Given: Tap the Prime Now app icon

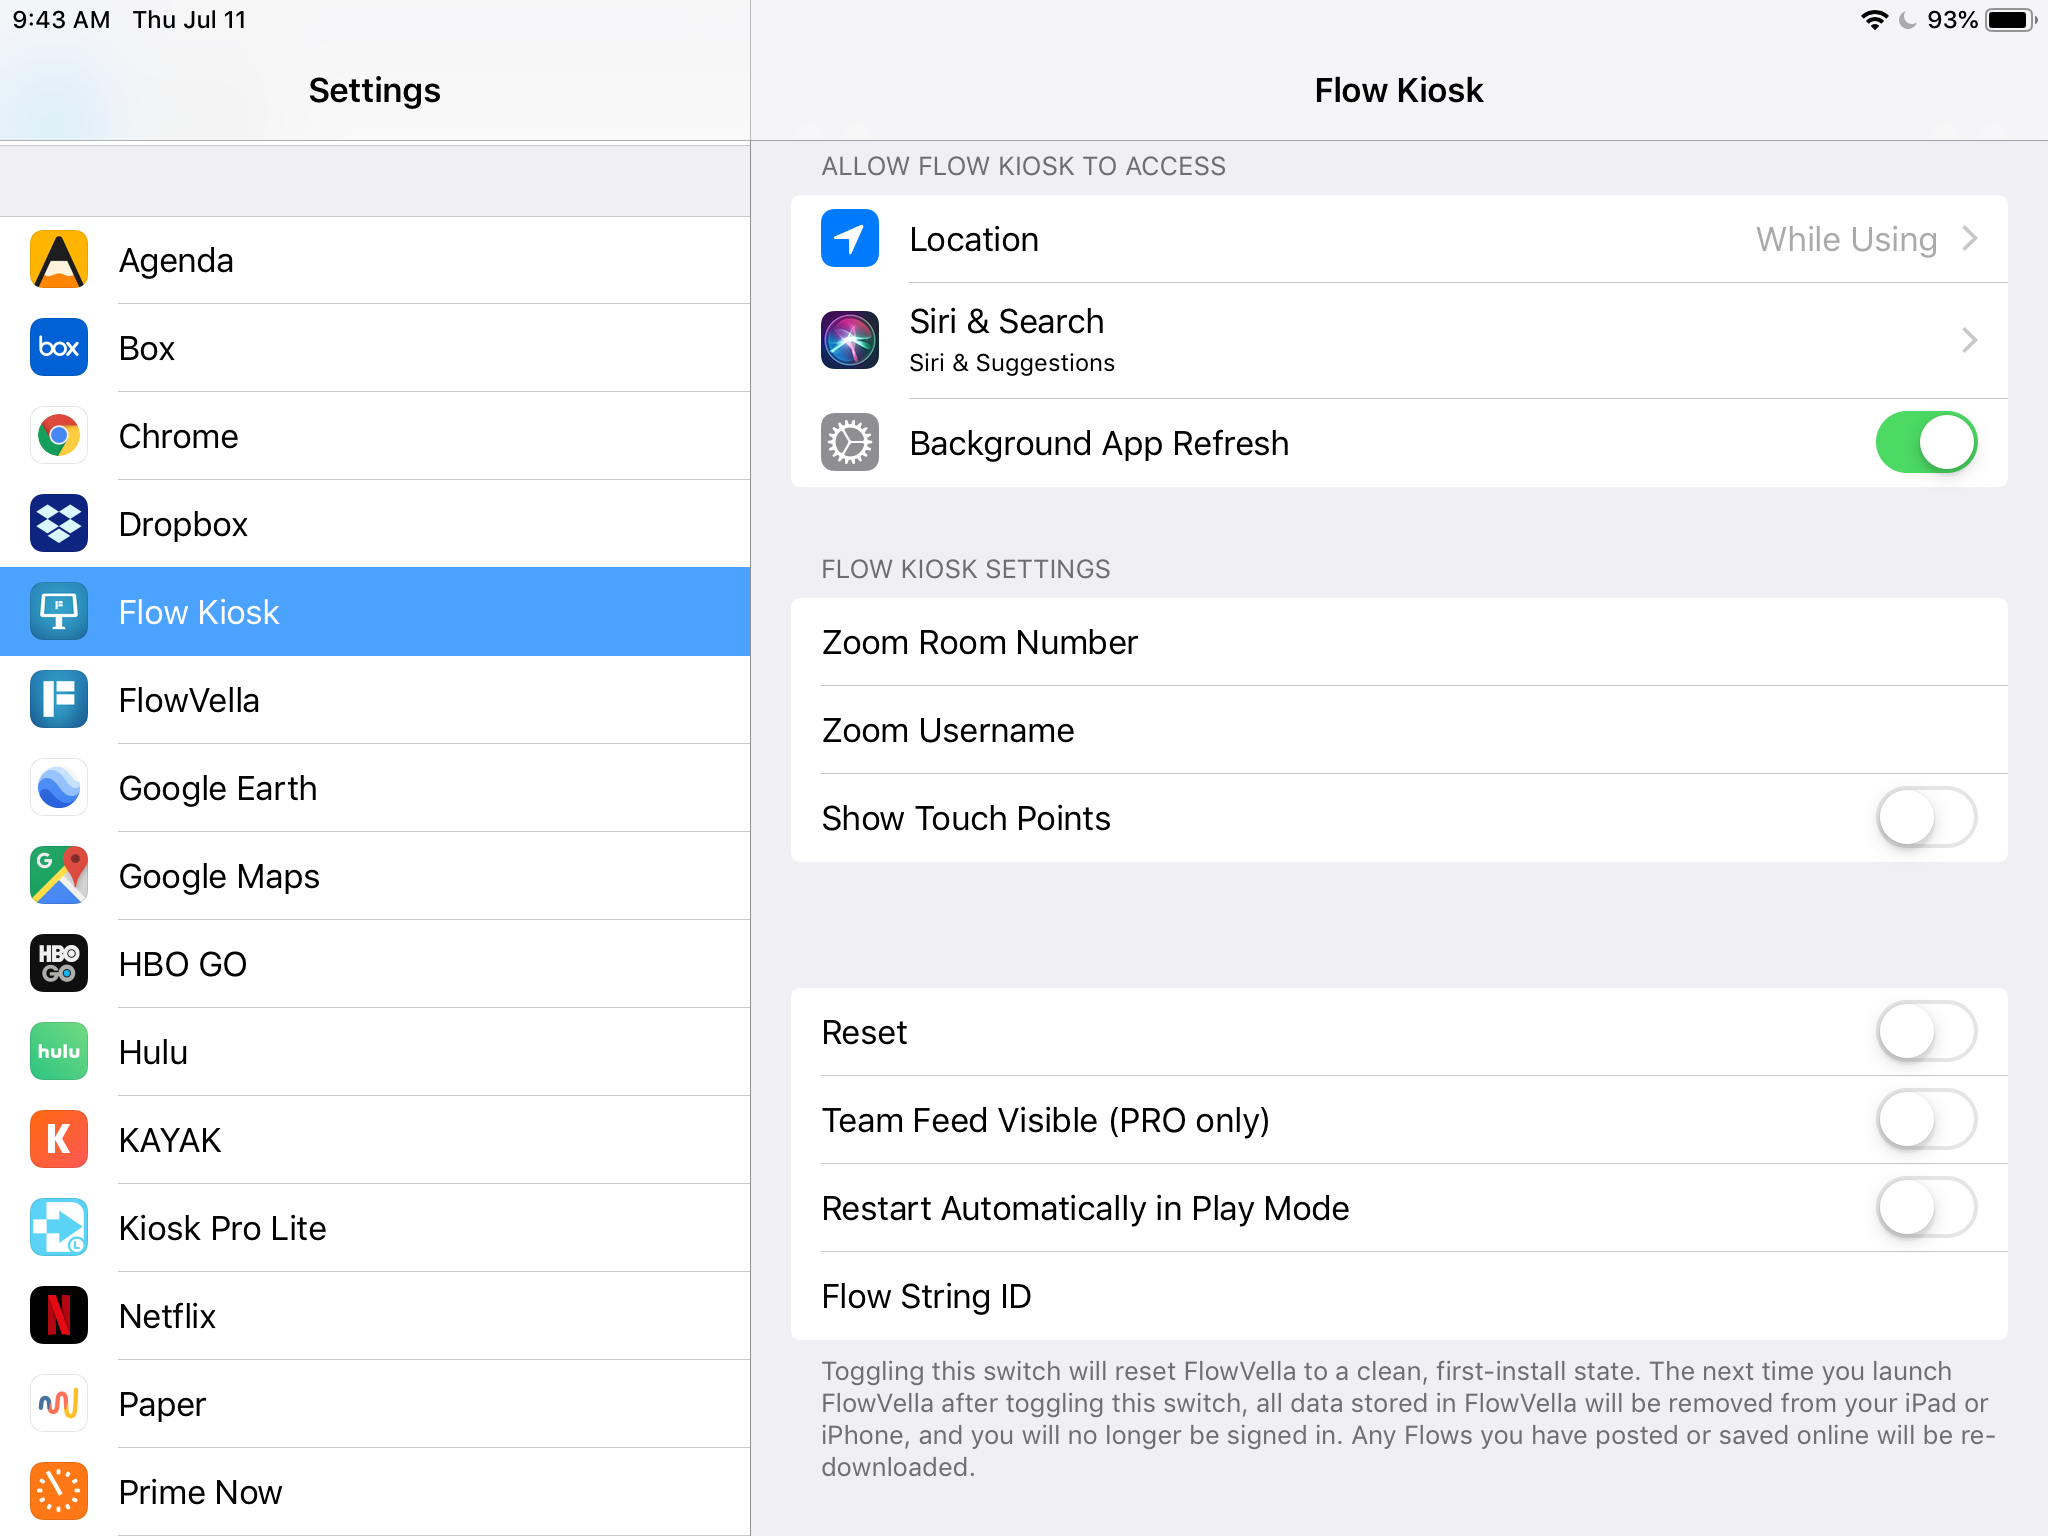Looking at the screenshot, I should pos(59,1492).
